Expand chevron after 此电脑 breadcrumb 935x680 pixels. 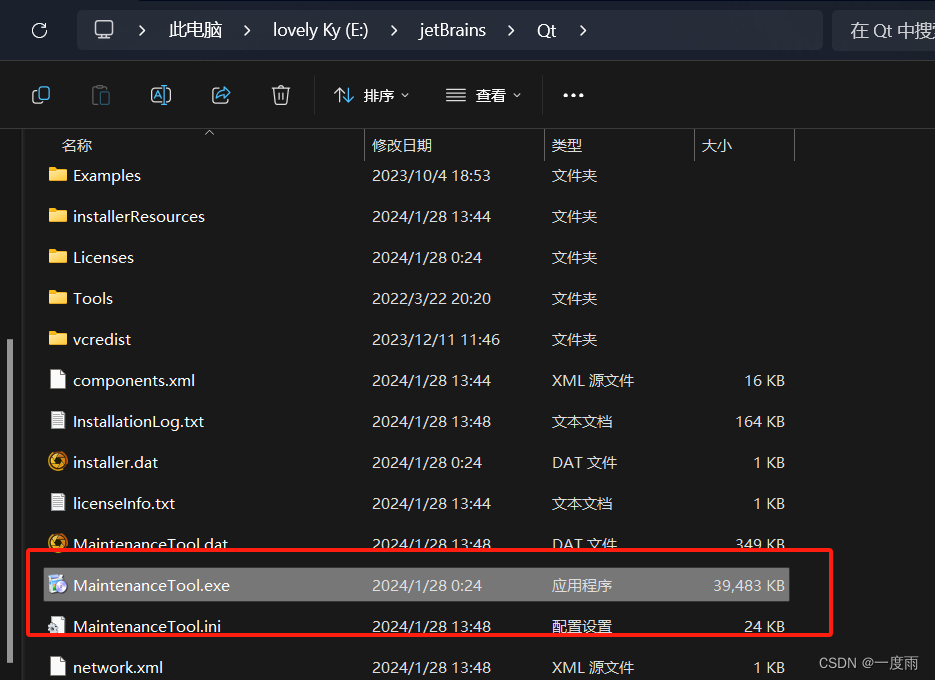point(247,30)
